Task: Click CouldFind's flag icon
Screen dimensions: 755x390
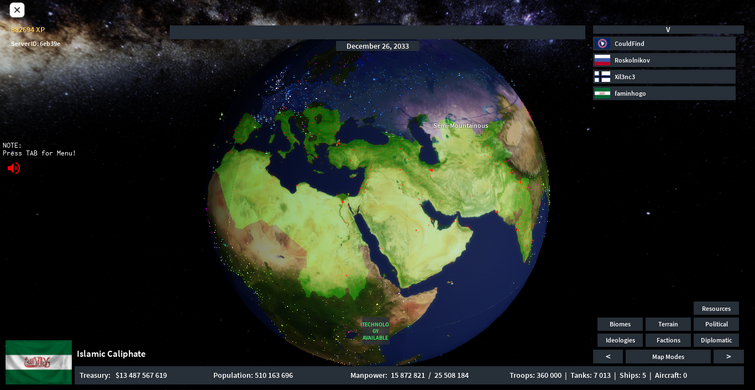Action: [x=602, y=44]
